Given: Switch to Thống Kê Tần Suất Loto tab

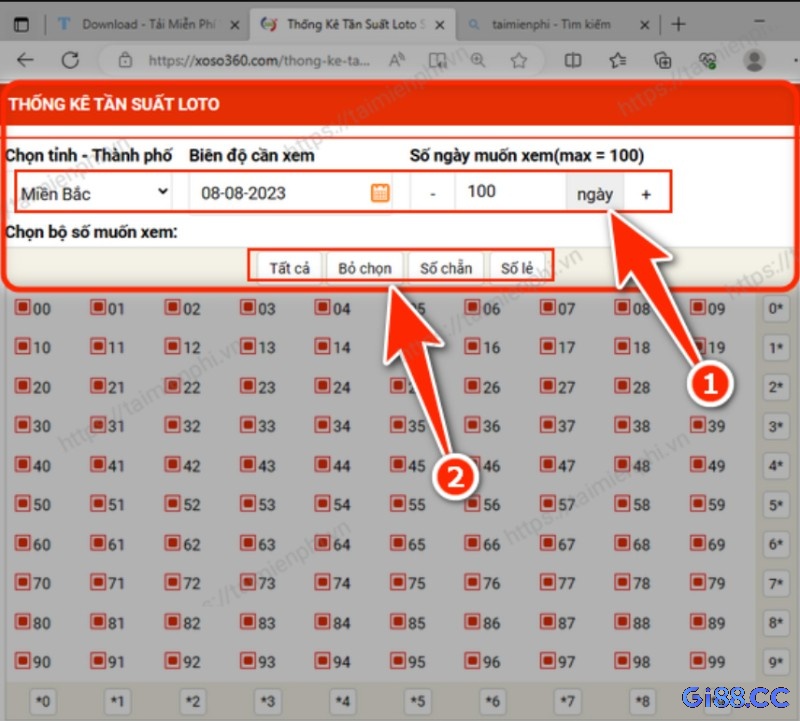Looking at the screenshot, I should tap(352, 24).
